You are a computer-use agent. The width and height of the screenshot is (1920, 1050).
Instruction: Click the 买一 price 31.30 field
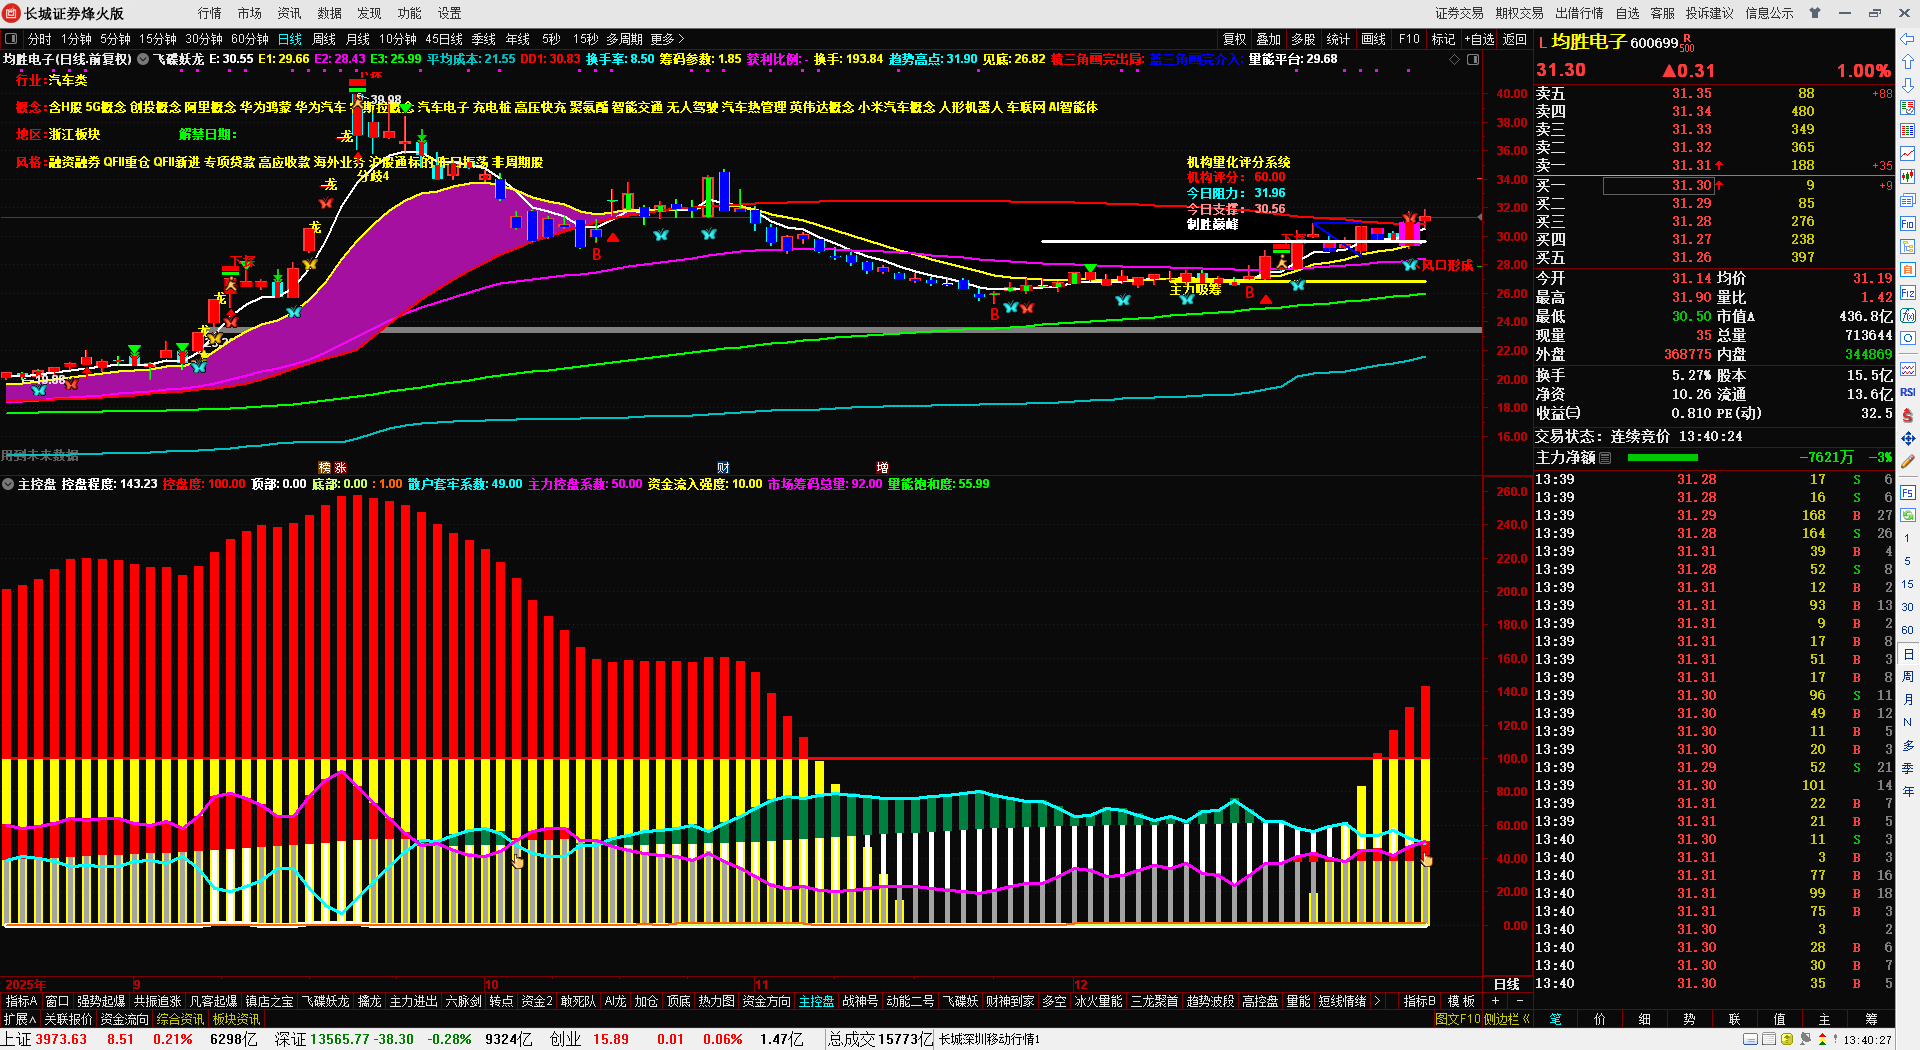click(x=1659, y=185)
